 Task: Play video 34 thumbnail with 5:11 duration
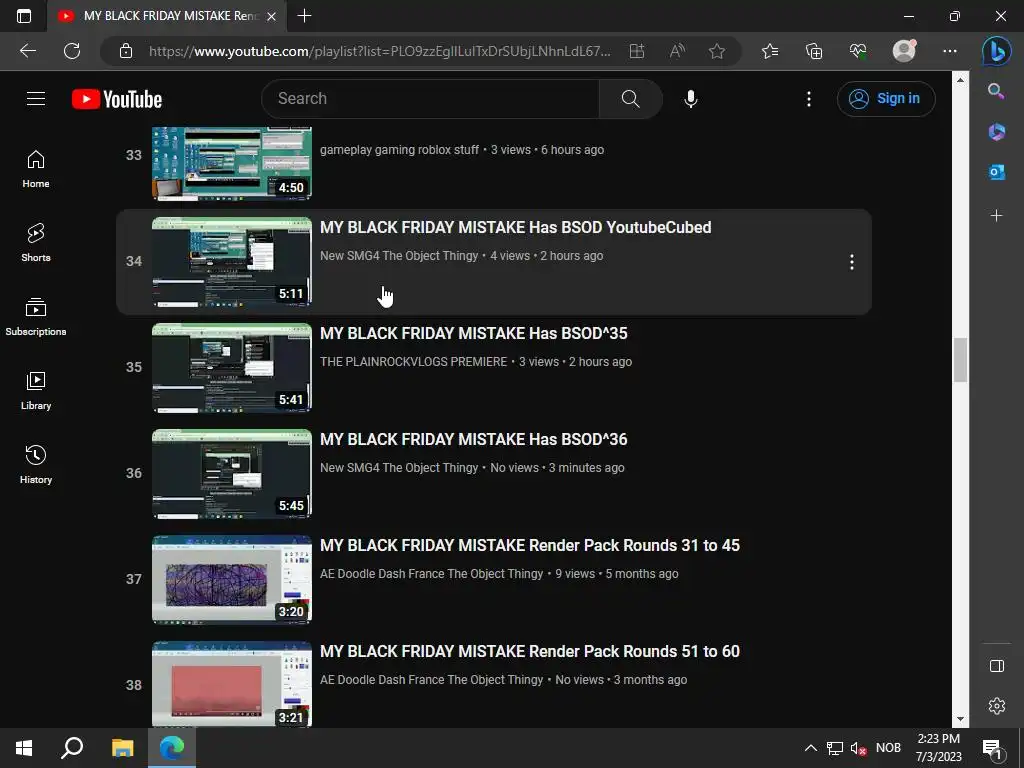pos(232,262)
